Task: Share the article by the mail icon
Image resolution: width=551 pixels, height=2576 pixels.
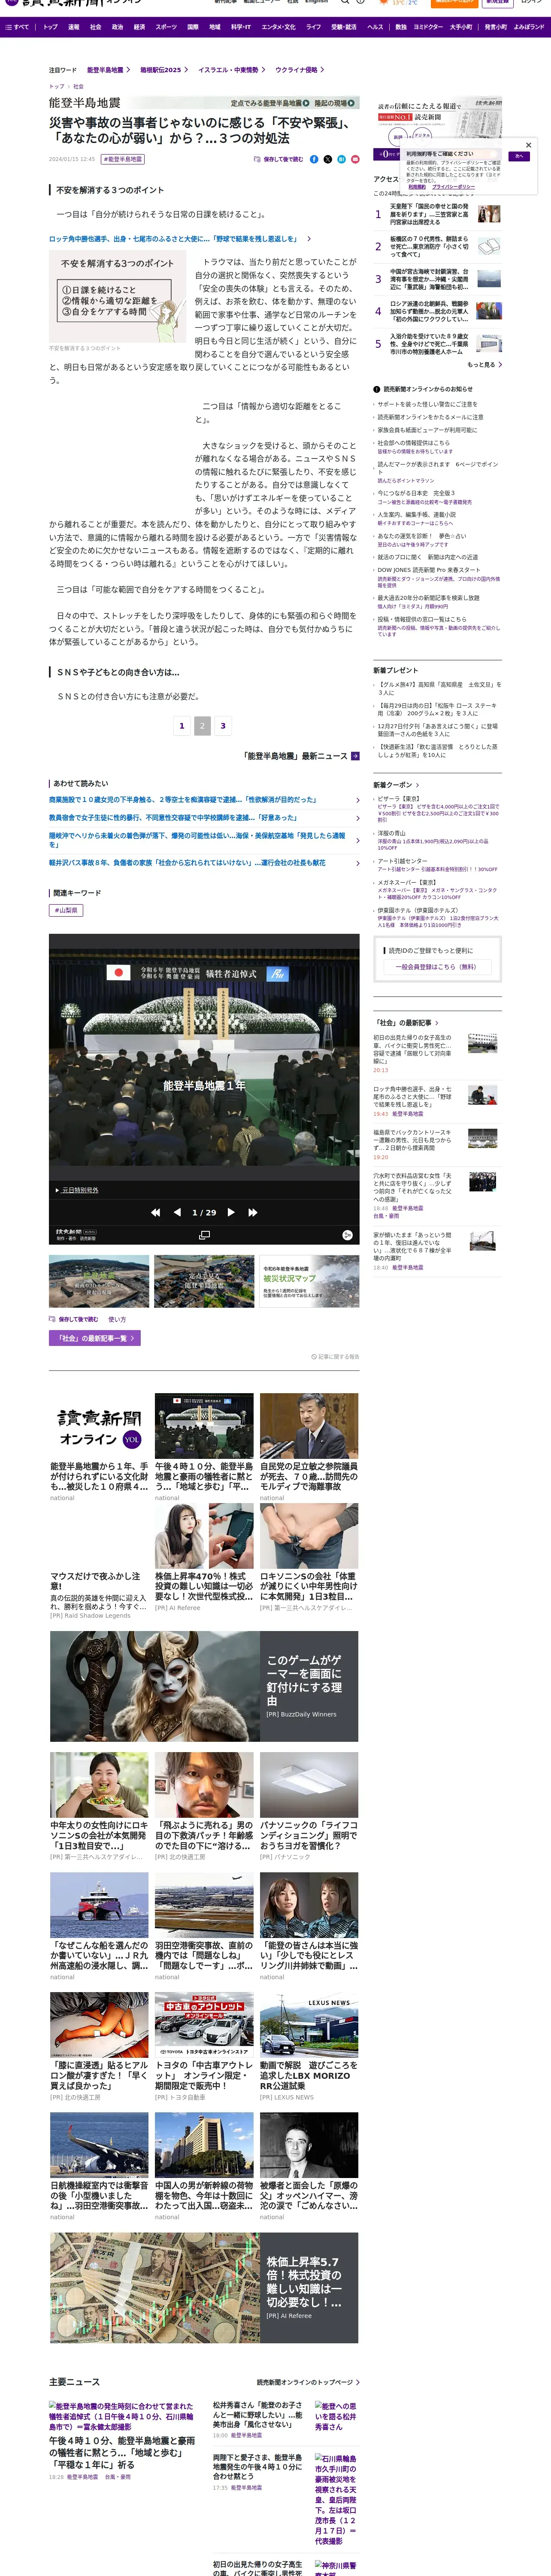Action: click(x=355, y=159)
